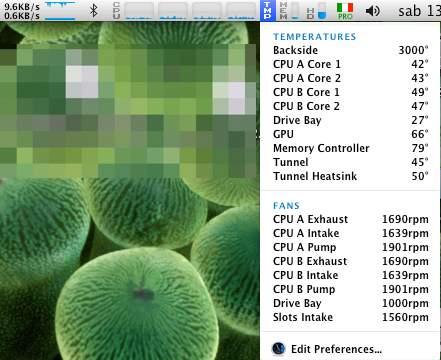Click the second CPU core graph
The image size is (441, 360).
point(173,11)
